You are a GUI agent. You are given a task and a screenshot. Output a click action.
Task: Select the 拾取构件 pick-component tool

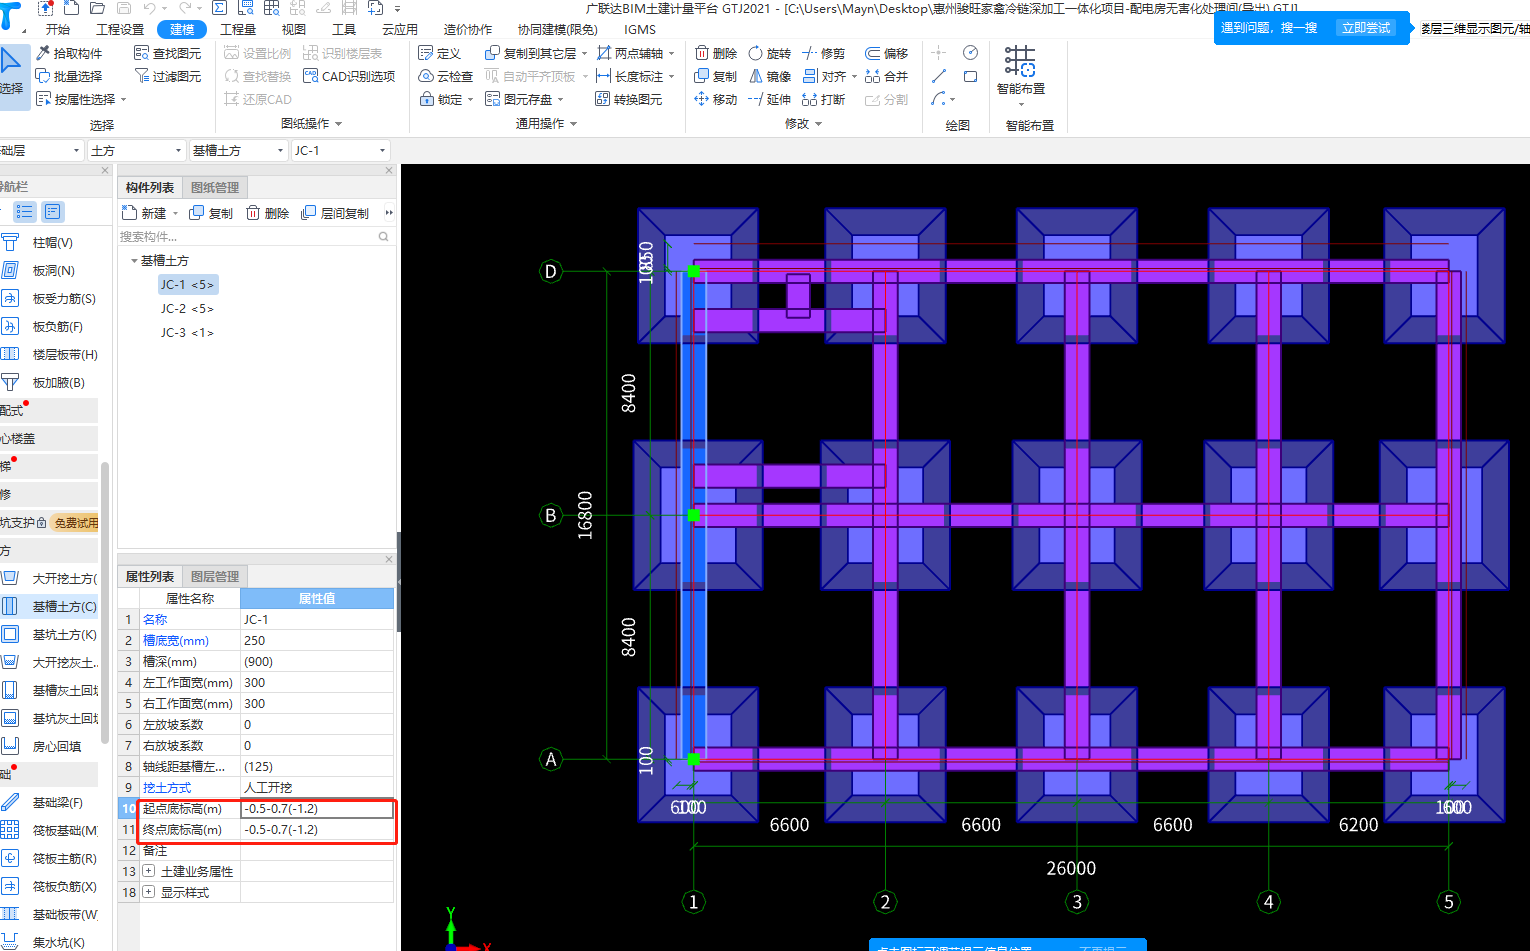69,53
